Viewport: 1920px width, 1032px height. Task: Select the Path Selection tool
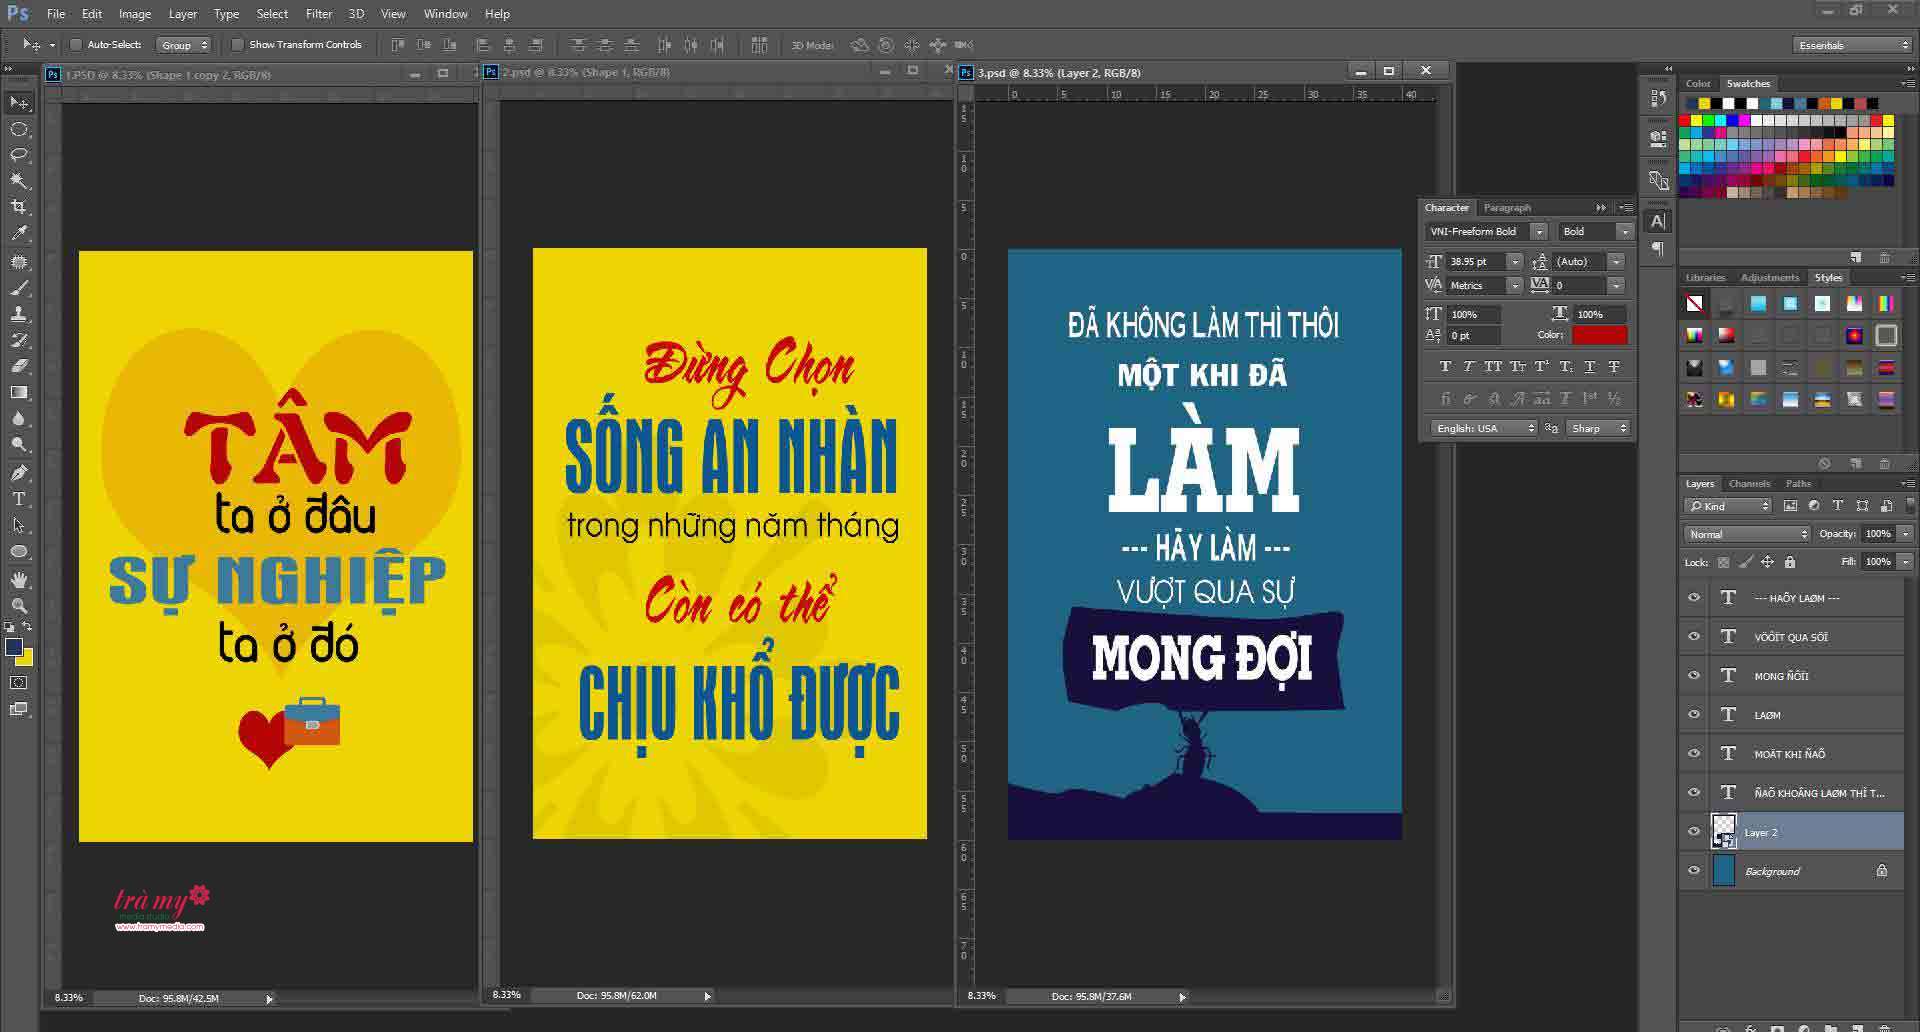coord(19,525)
